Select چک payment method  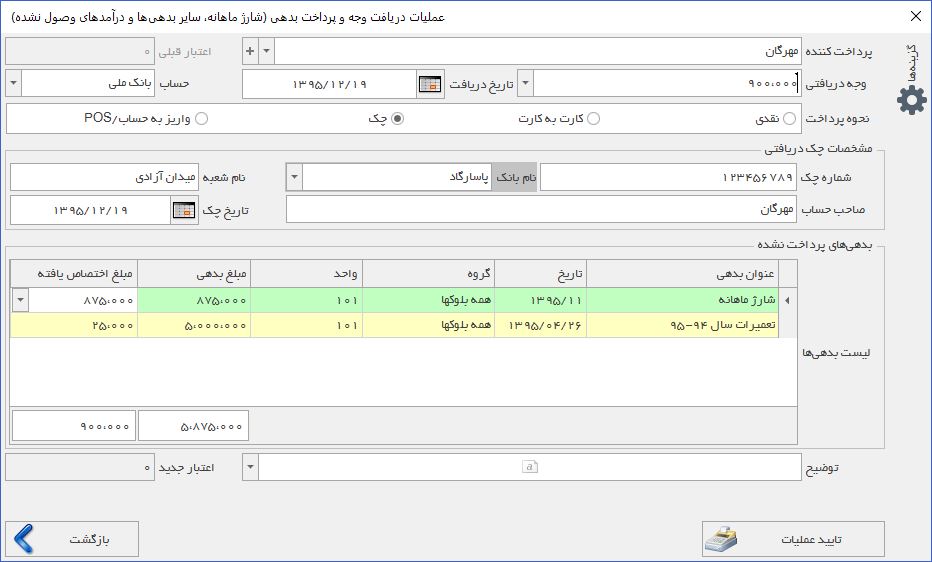(x=397, y=119)
